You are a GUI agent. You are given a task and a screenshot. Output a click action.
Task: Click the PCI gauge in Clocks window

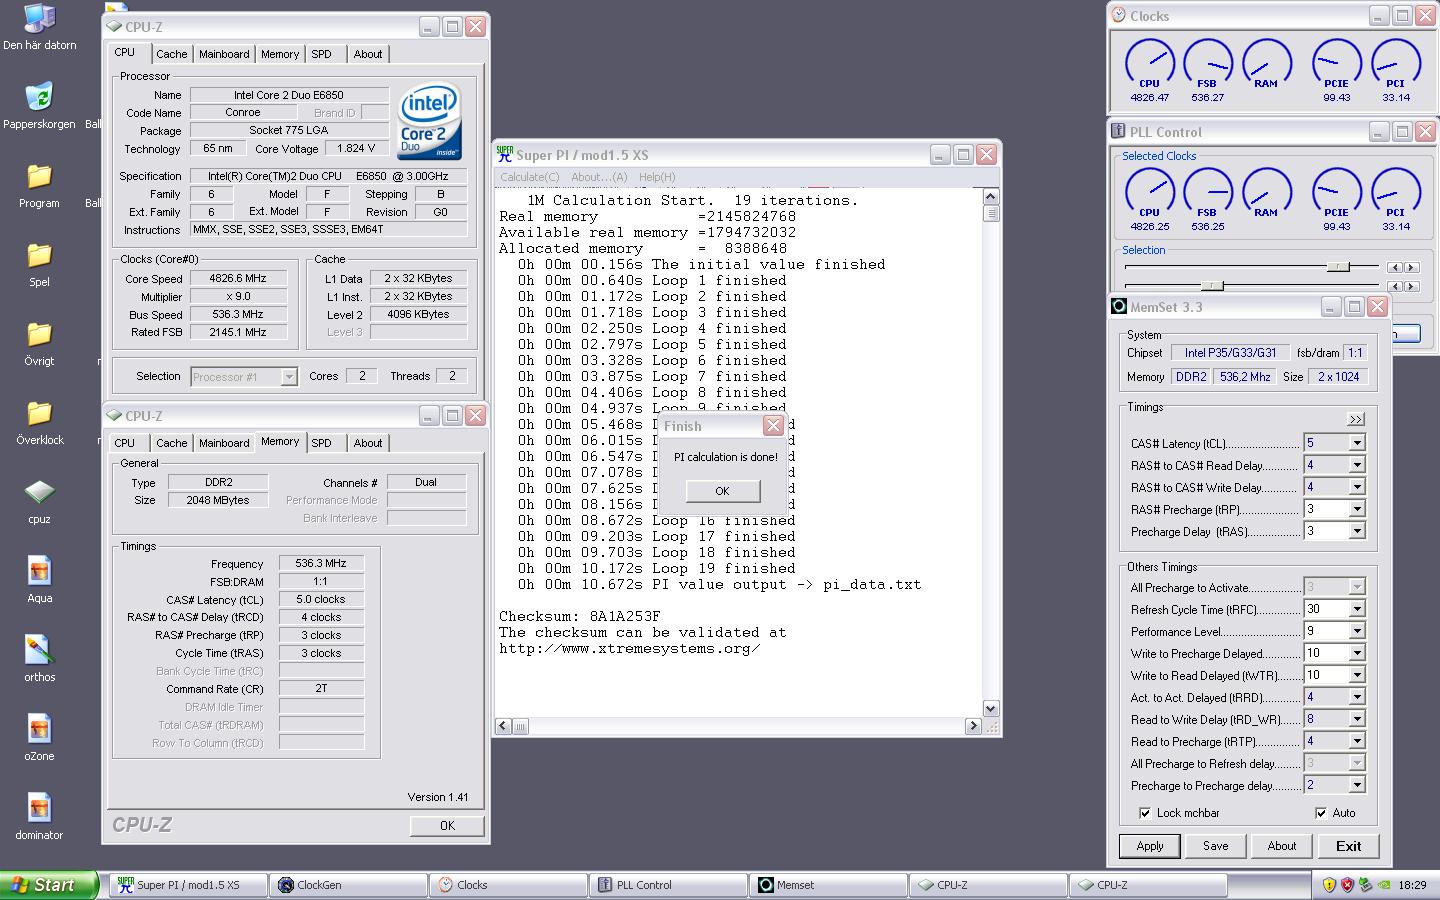1395,64
